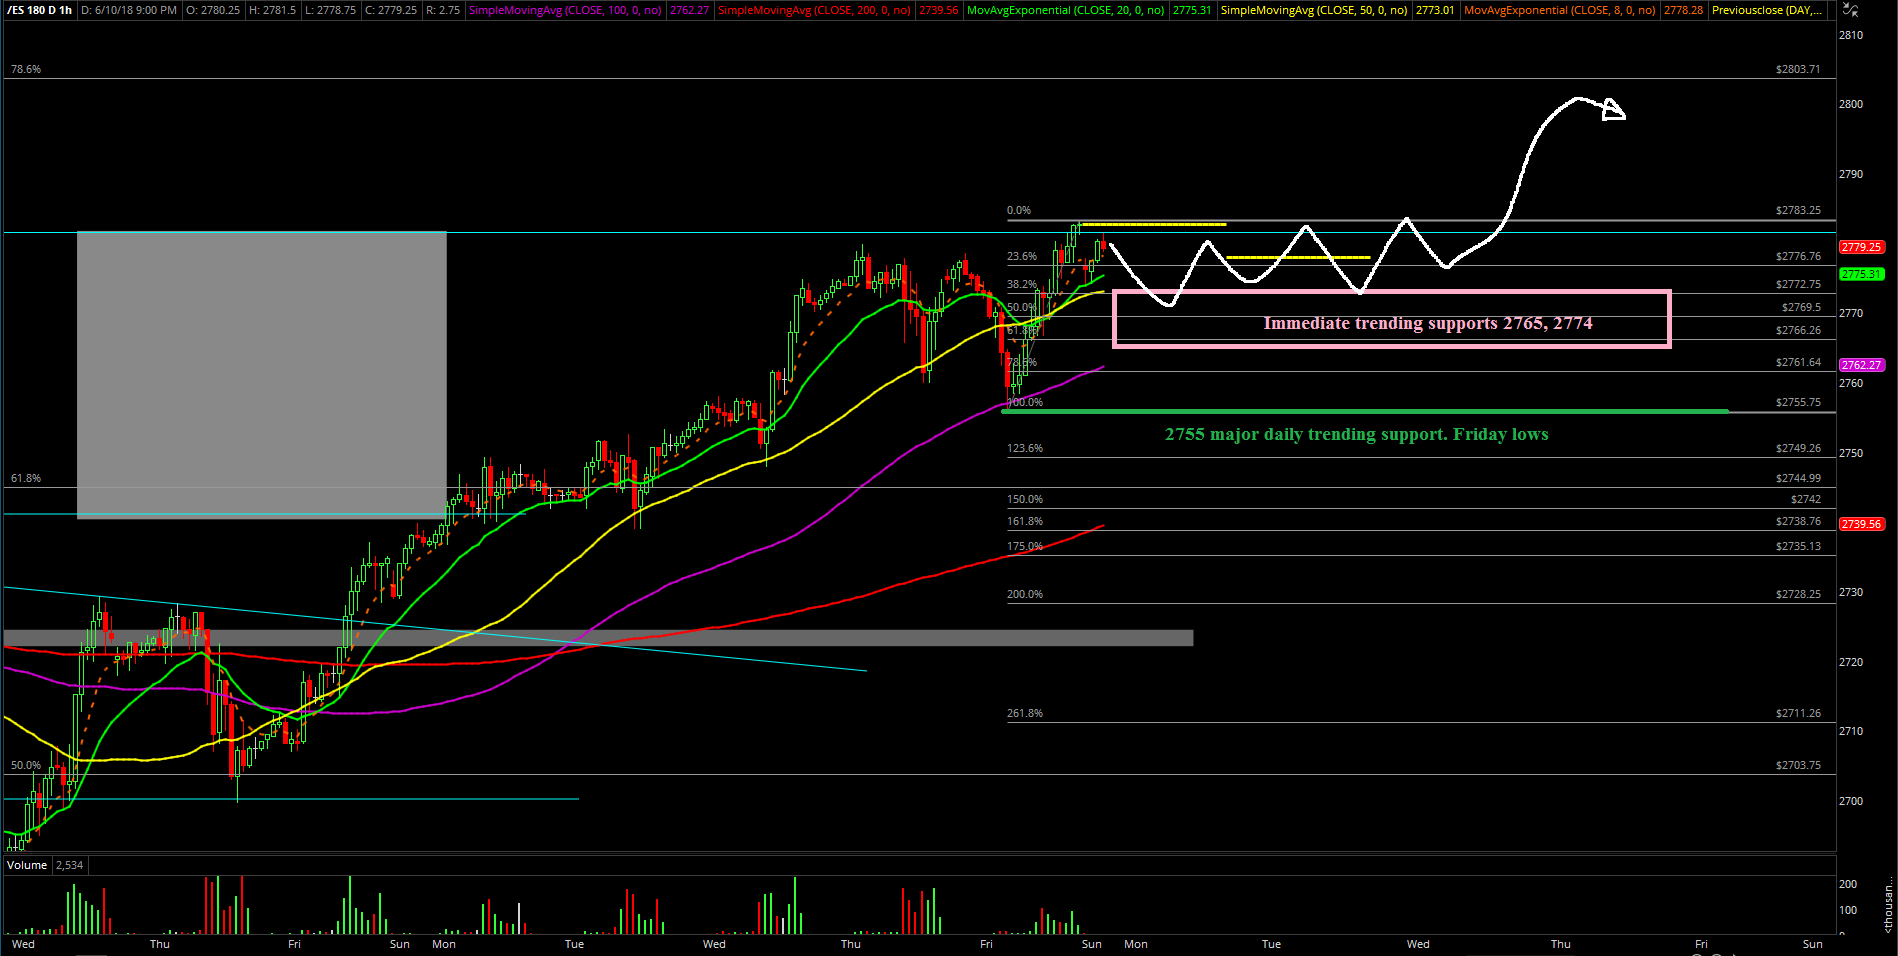The height and width of the screenshot is (956, 1898).
Task: Click the 2810 tick on price axis
Action: (1851, 35)
